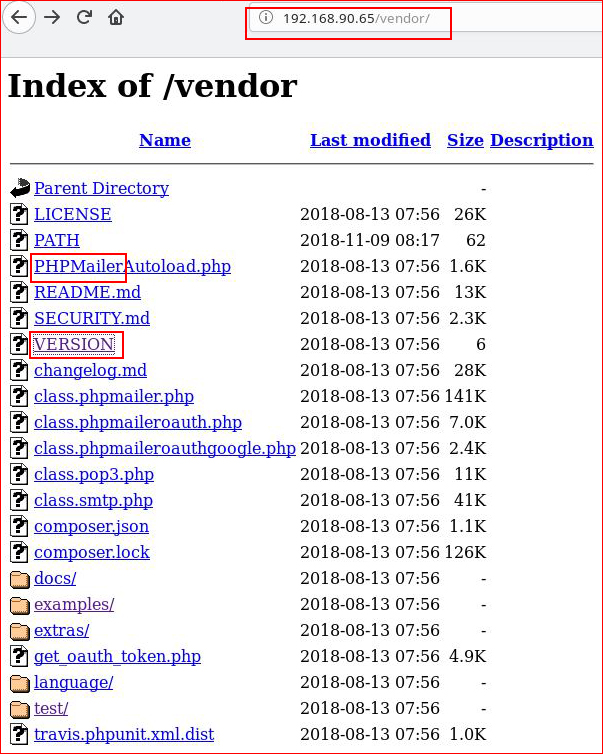The height and width of the screenshot is (754, 603).
Task: Click the file icon beside LICENSE
Action: (x=19, y=214)
